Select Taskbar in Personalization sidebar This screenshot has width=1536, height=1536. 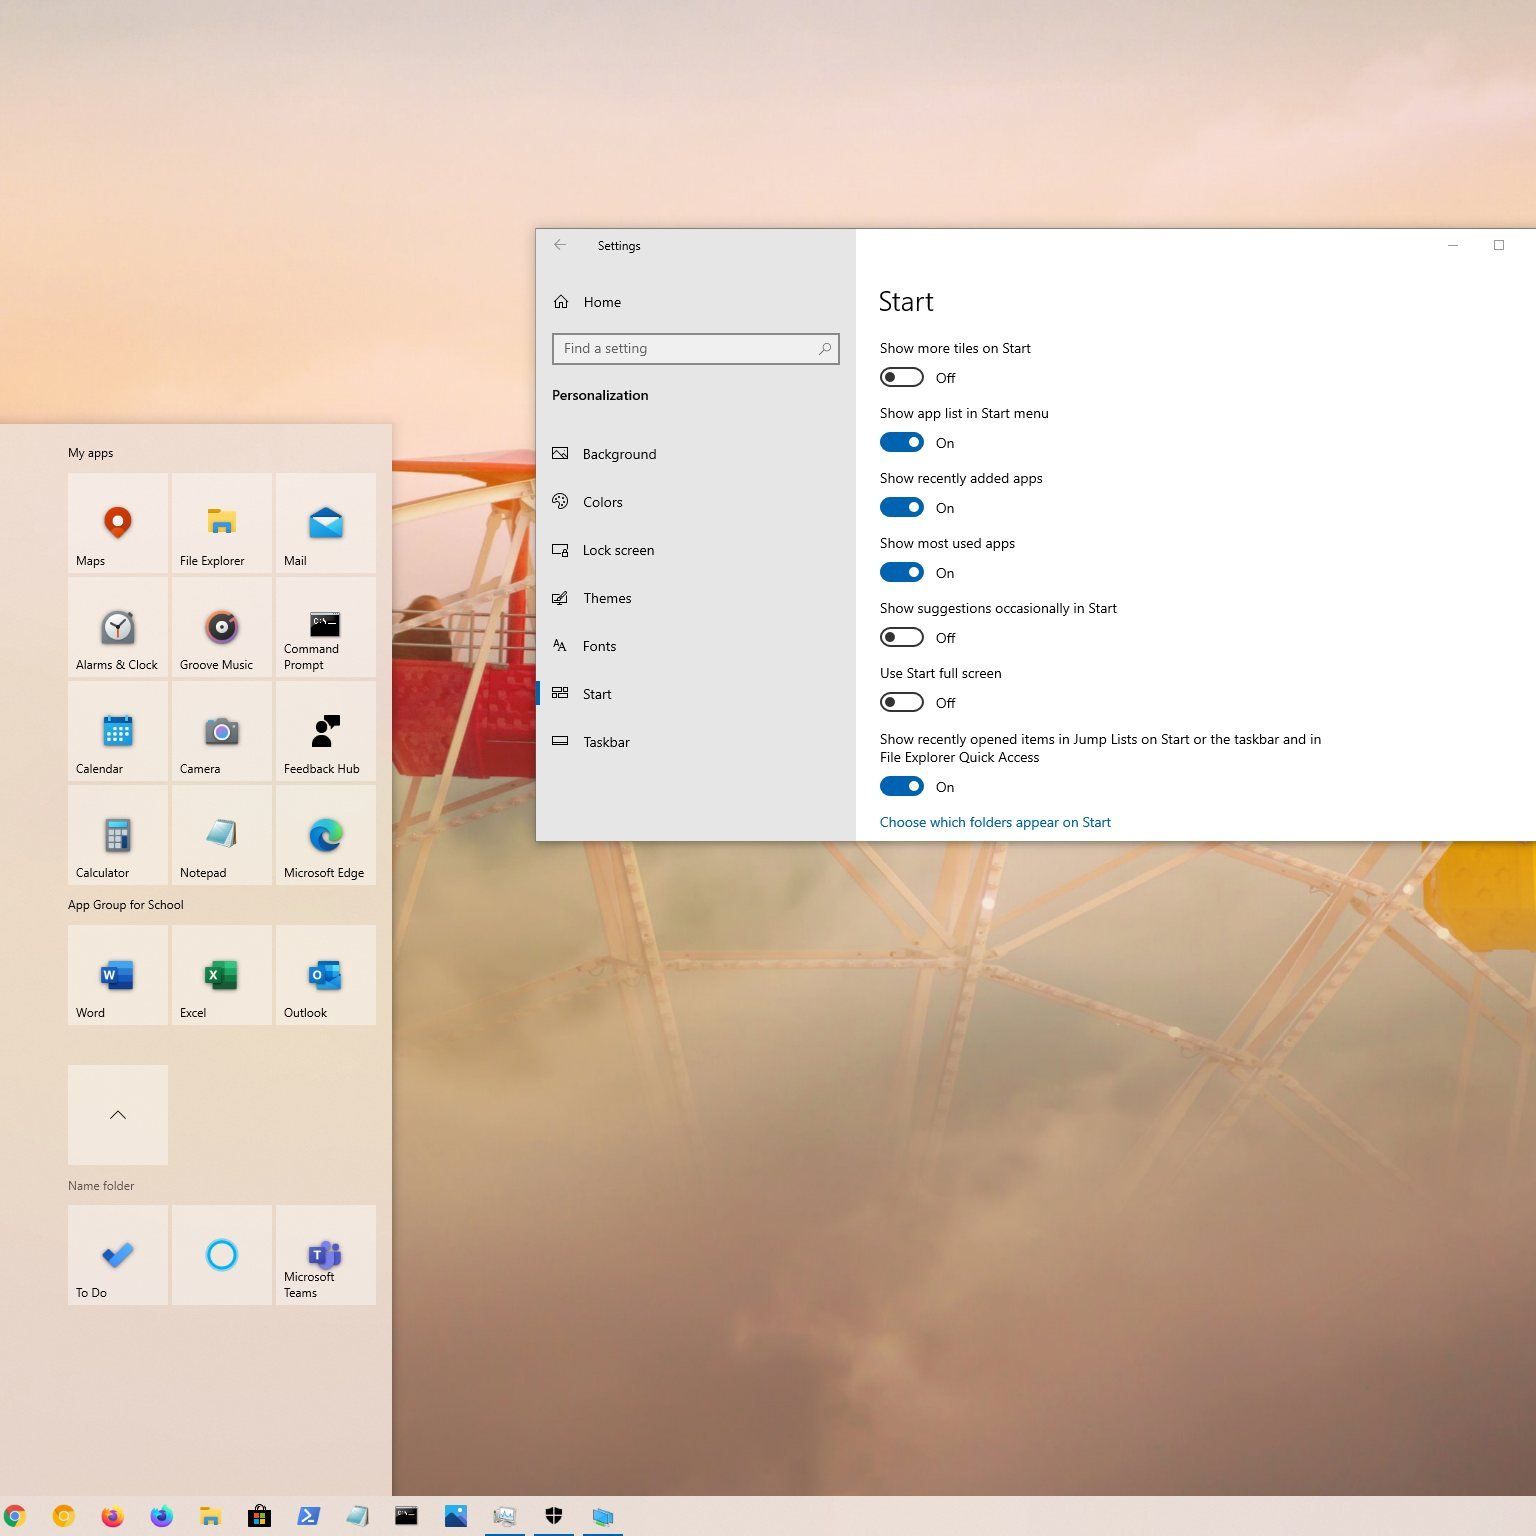click(x=606, y=742)
